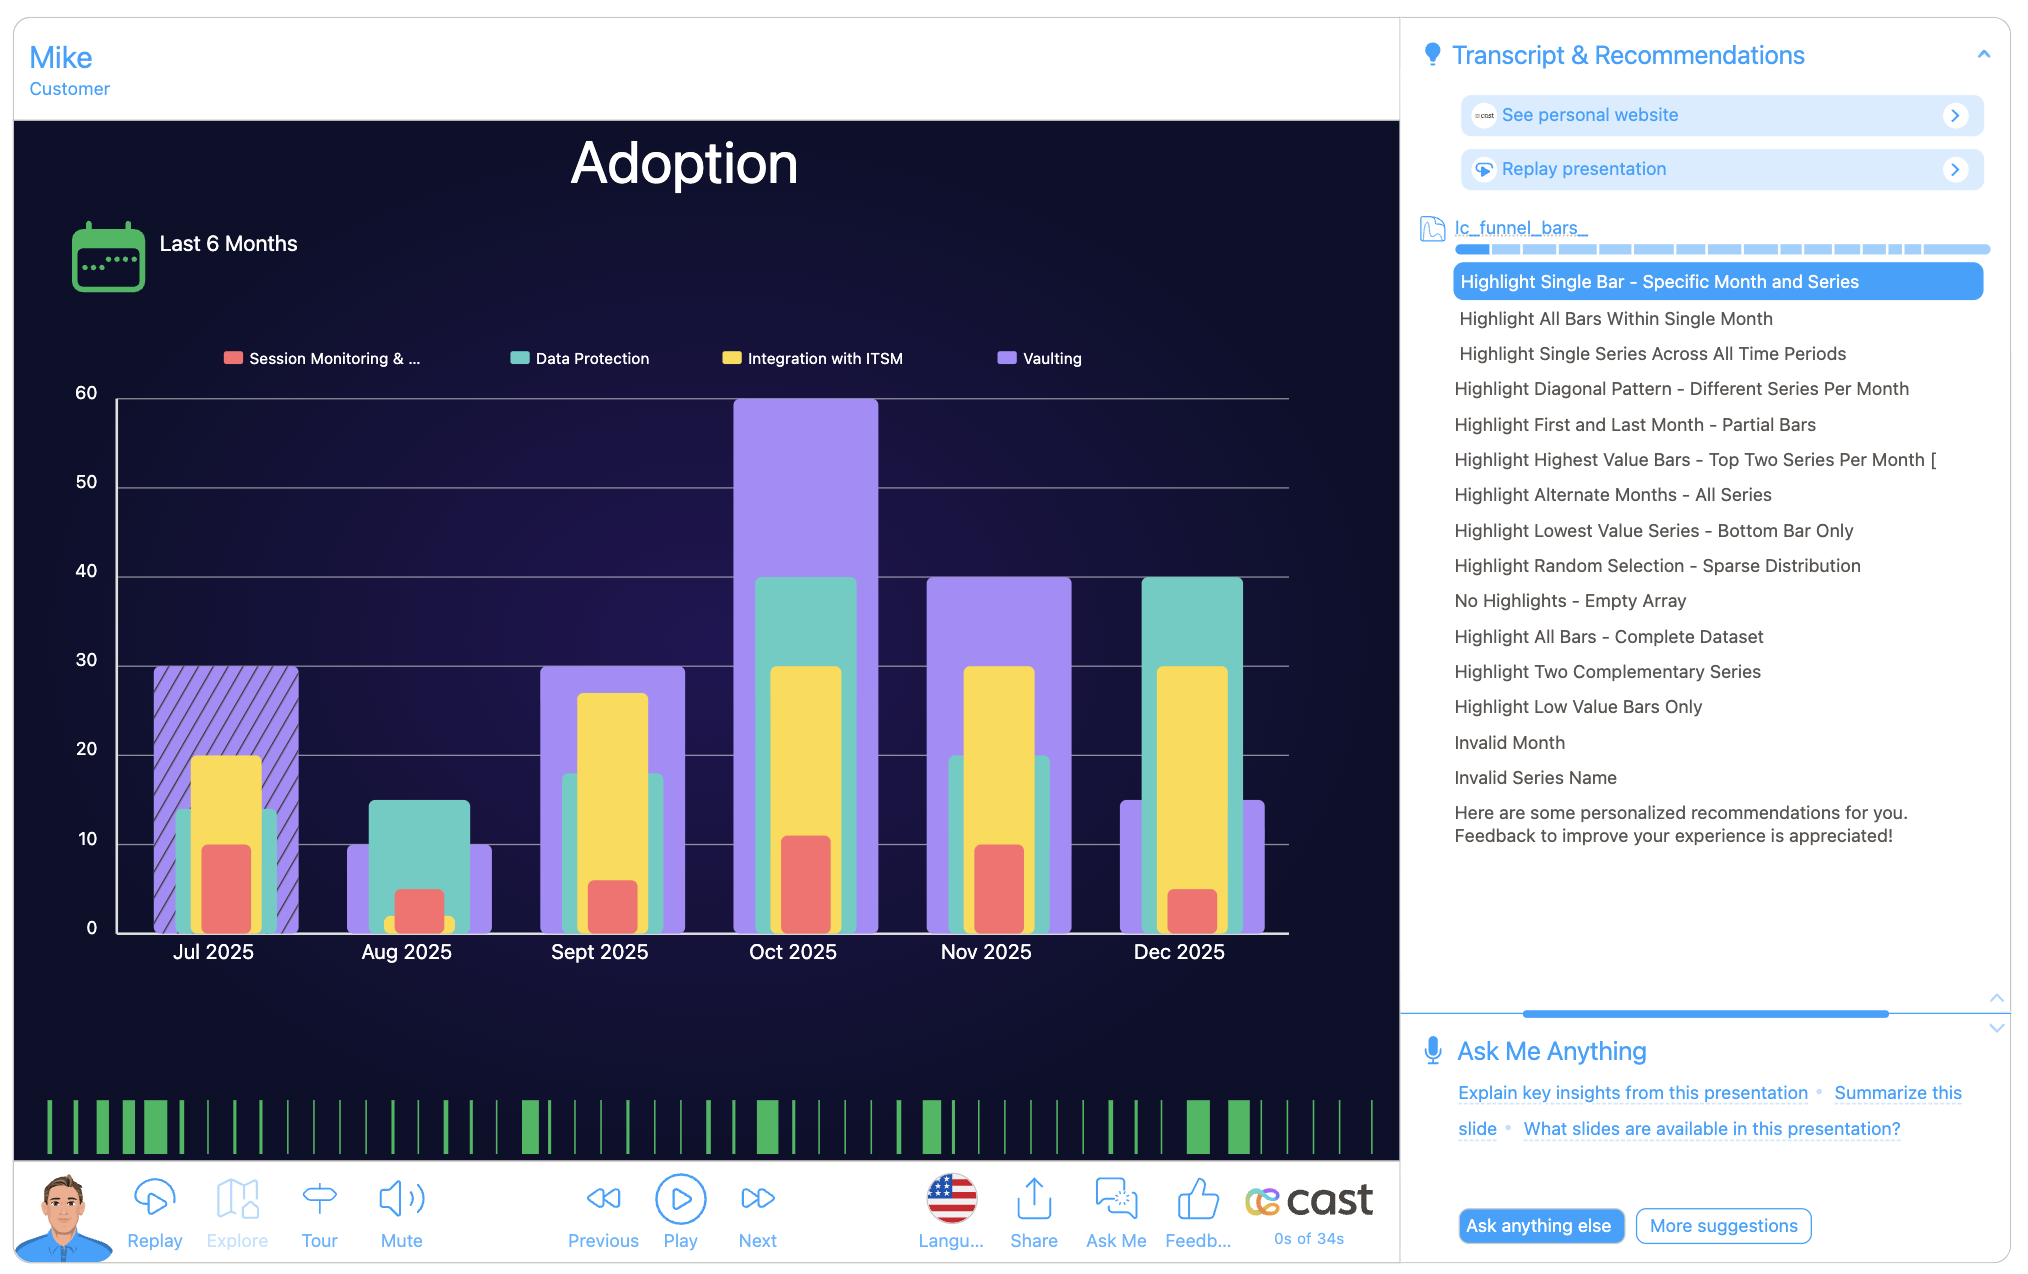Mute the presentation audio

tap(401, 1199)
